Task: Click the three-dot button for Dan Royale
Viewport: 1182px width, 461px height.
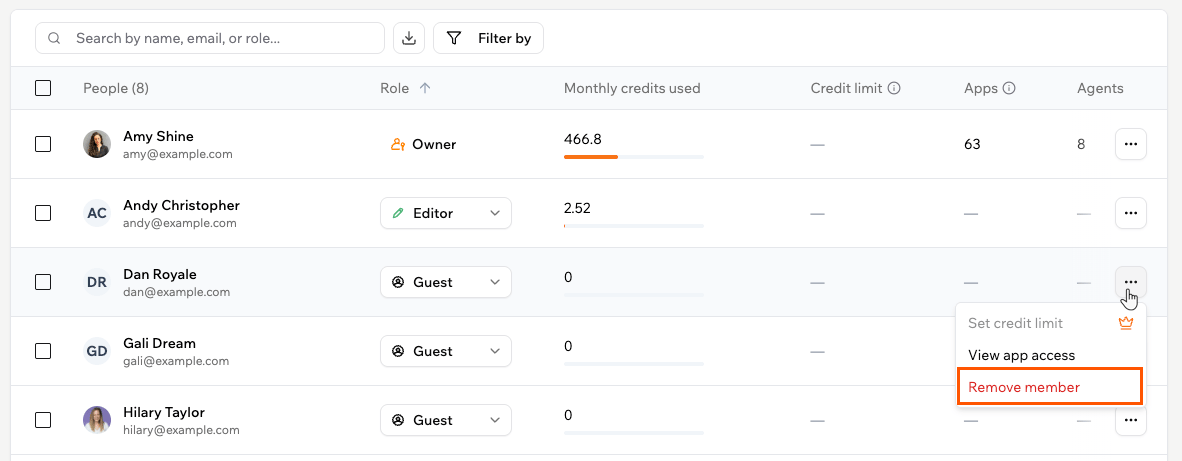Action: 1131,282
